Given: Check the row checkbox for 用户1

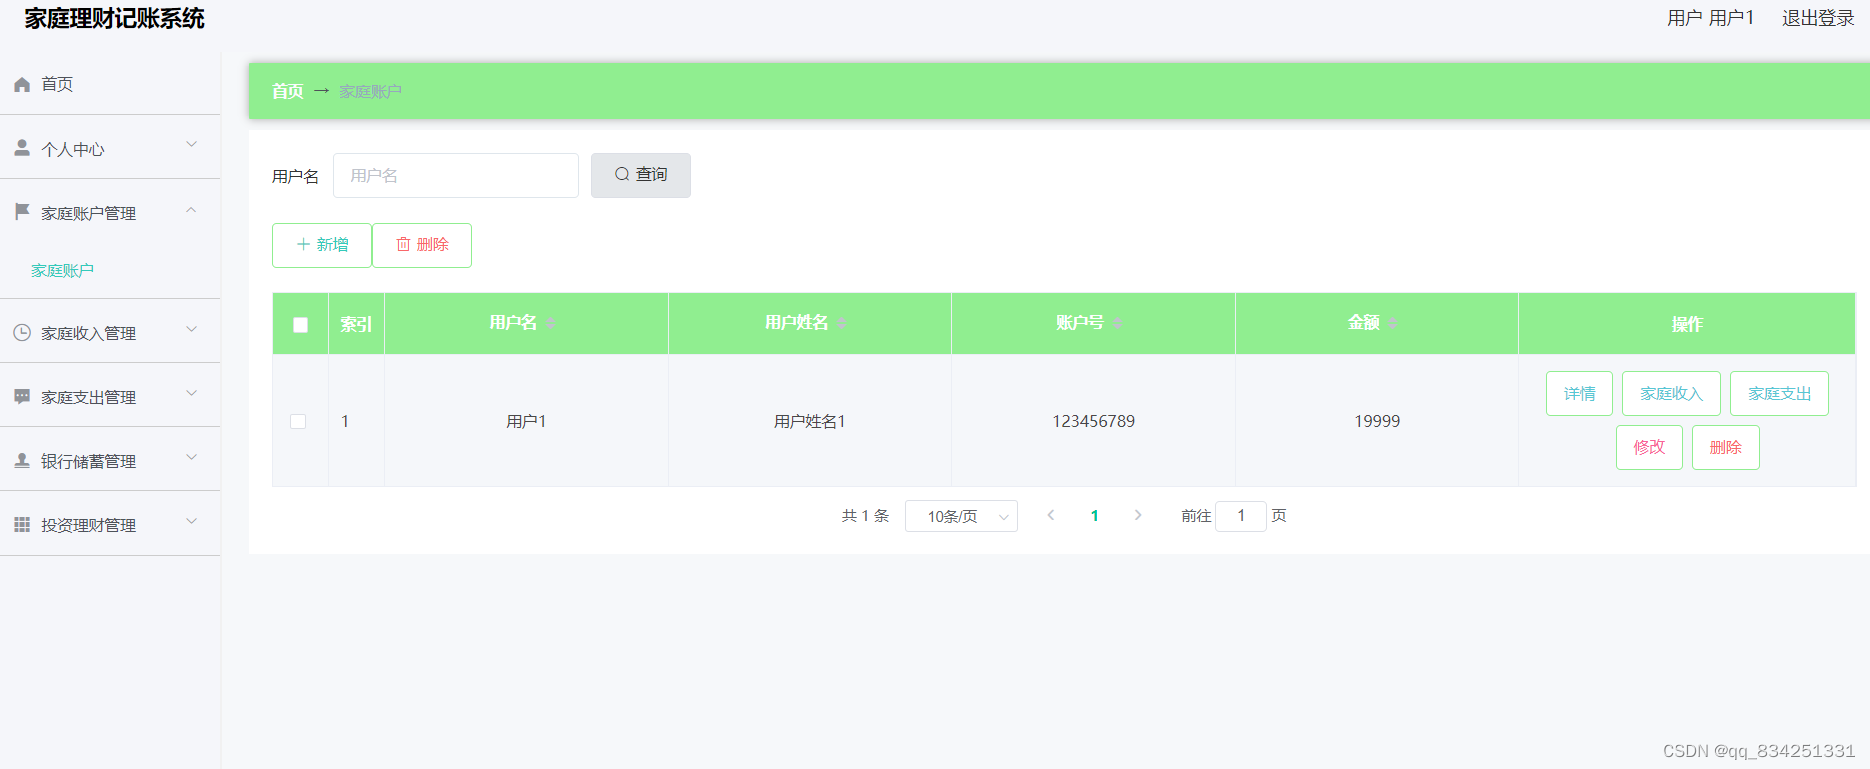Looking at the screenshot, I should (x=298, y=421).
